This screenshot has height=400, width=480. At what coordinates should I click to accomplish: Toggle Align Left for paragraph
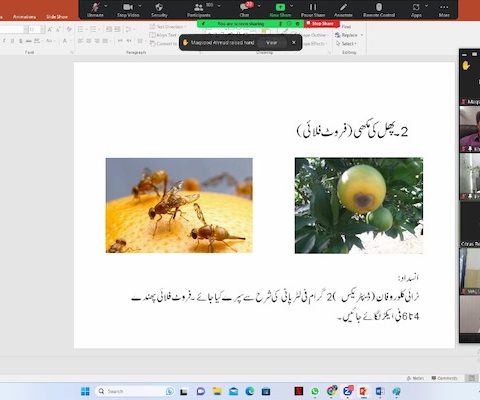coord(80,41)
